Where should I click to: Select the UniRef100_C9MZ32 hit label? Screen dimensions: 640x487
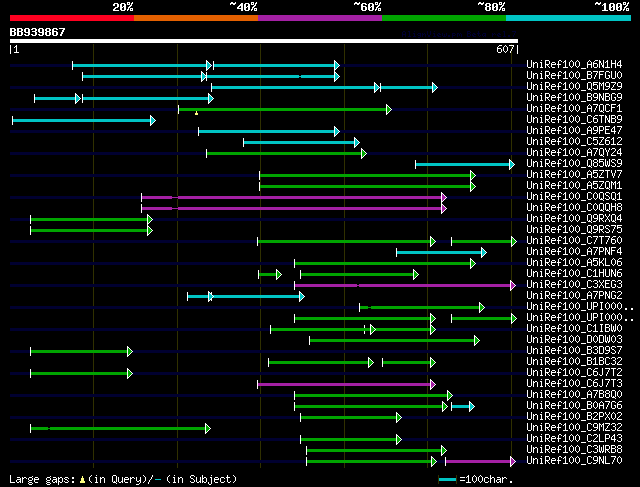click(x=574, y=428)
